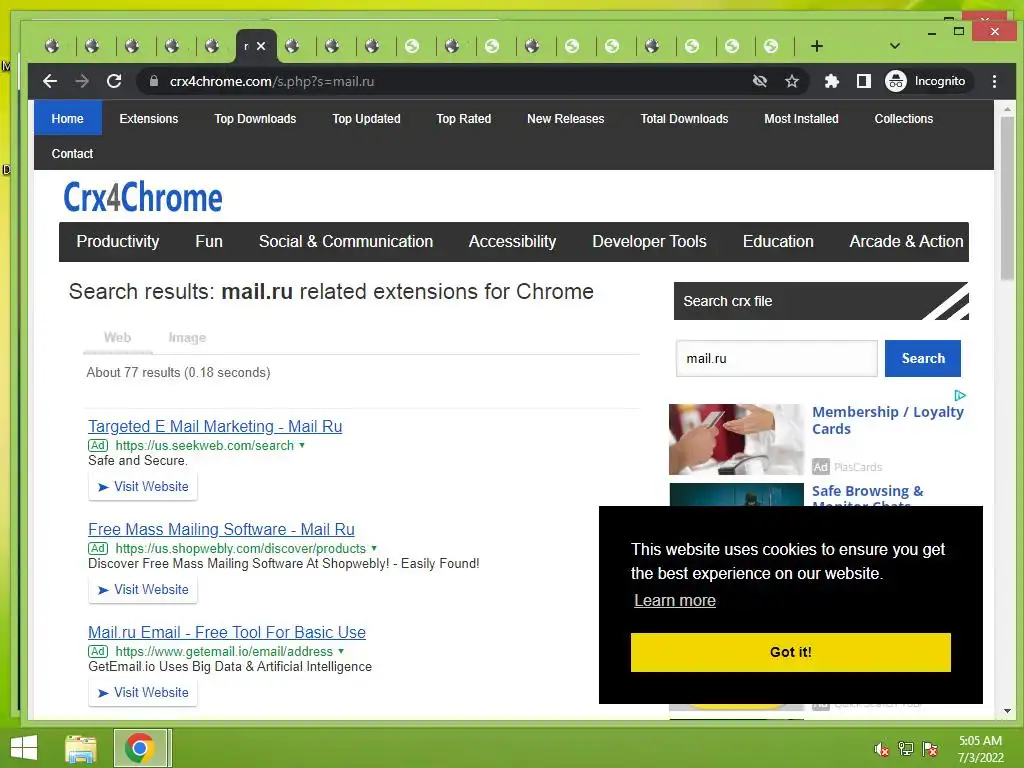Open Collections page
Screen dimensions: 1024x768
[x=903, y=118]
